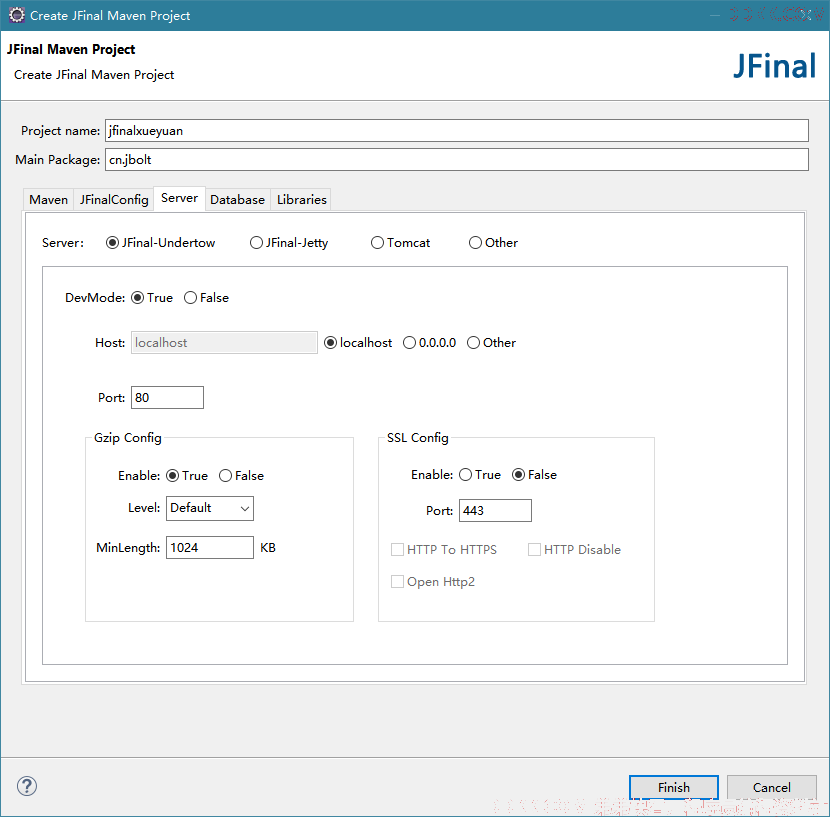Image resolution: width=830 pixels, height=817 pixels.
Task: Click the Project name input field
Action: [x=457, y=130]
